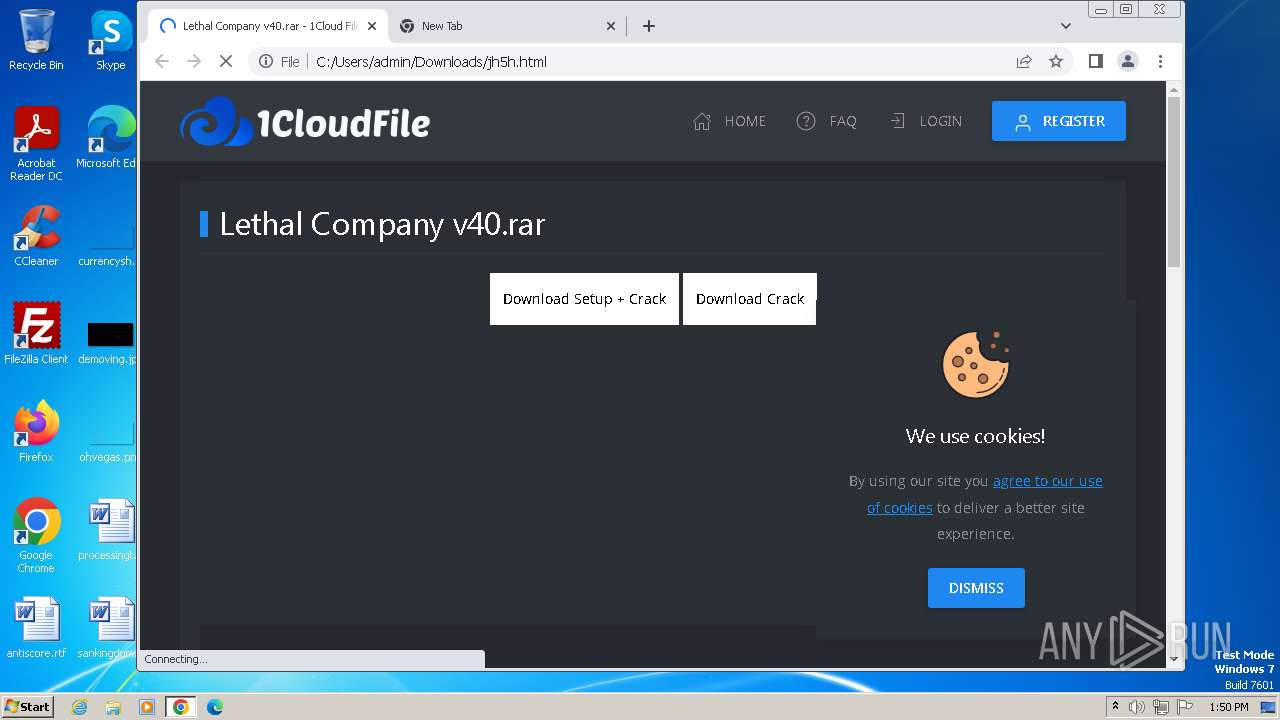Bookmark this page with the star icon
The image size is (1280, 720).
coord(1056,61)
